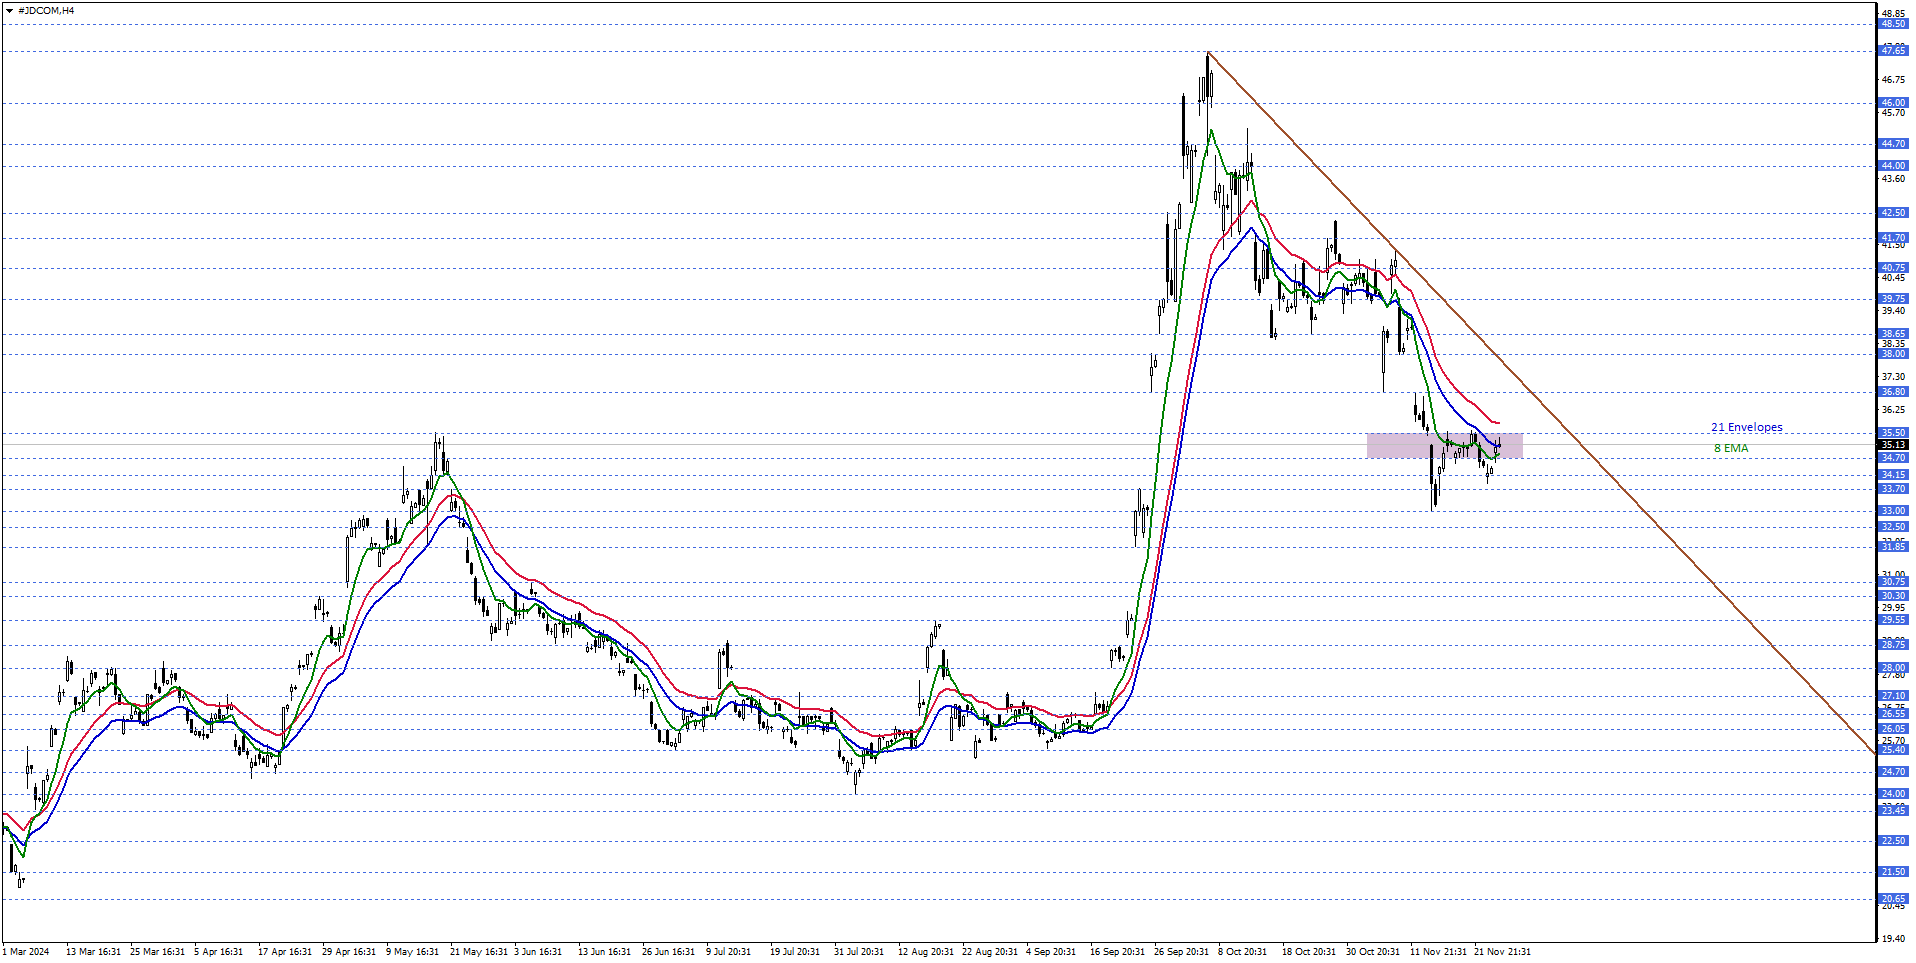Click the 36.80 price level label

tap(1893, 392)
